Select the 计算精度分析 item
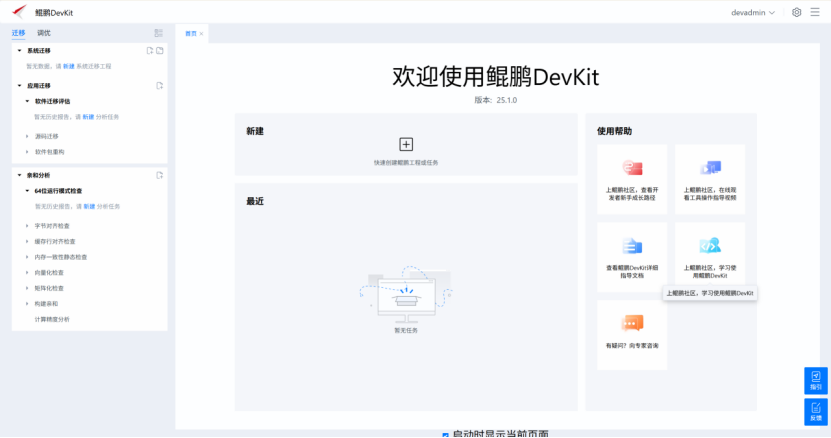Viewport: 831px width, 438px height. tap(52, 319)
